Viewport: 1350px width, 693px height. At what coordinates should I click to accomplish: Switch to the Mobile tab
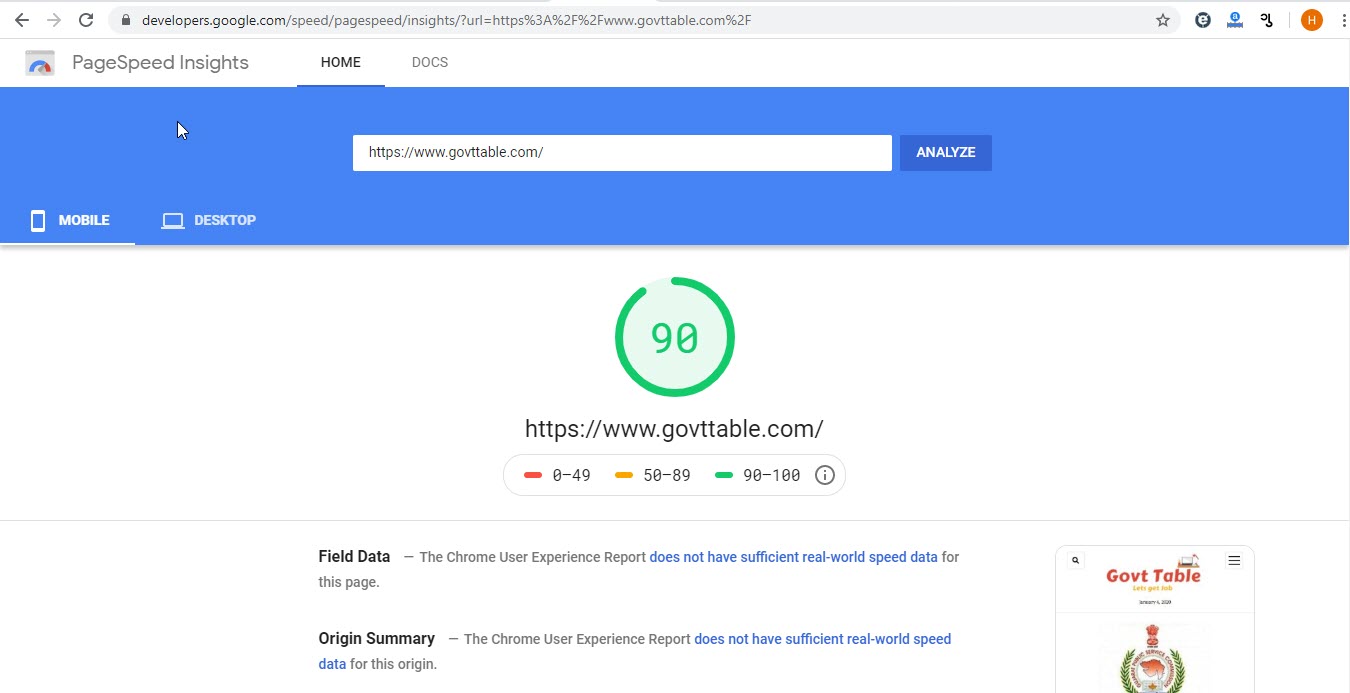pyautogui.click(x=84, y=220)
